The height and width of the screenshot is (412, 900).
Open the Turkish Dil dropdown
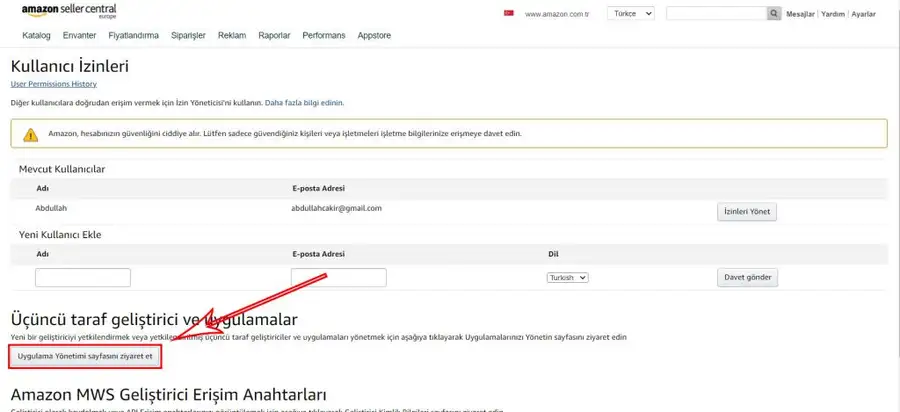[x=568, y=278]
